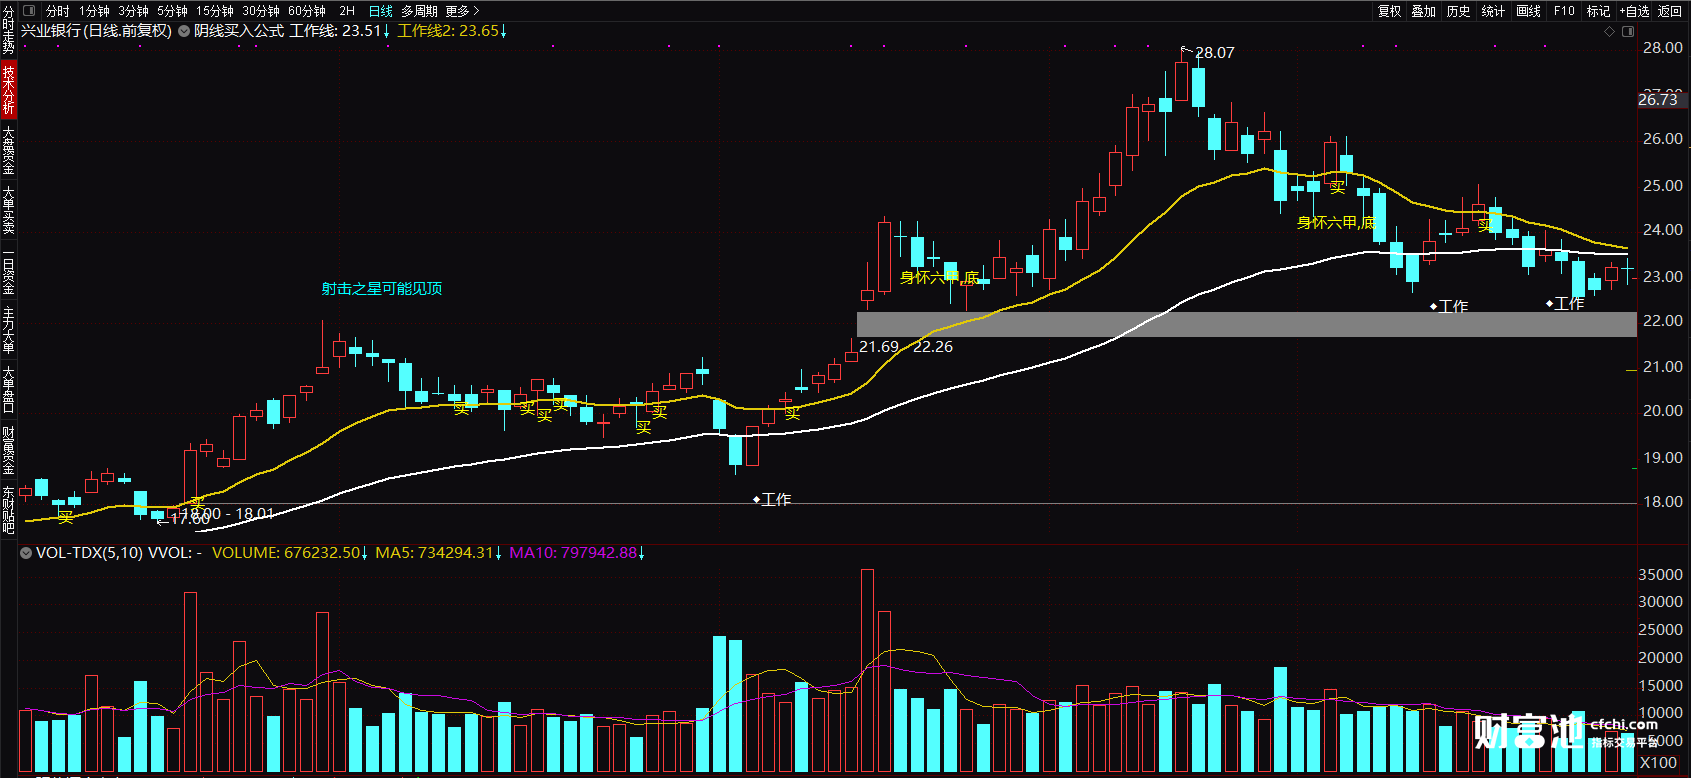Image resolution: width=1691 pixels, height=778 pixels.
Task: Click the 18.00 - 18.01 line label
Action: click(x=227, y=514)
